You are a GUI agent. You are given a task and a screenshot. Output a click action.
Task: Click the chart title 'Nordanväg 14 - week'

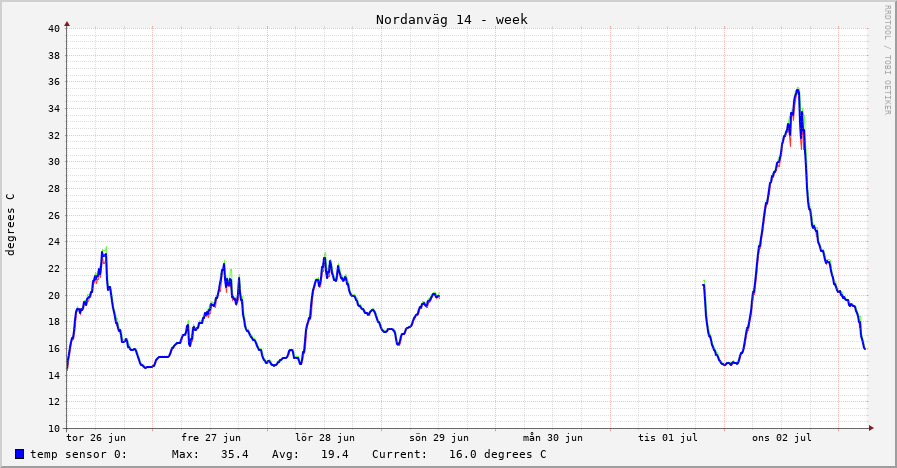click(451, 19)
